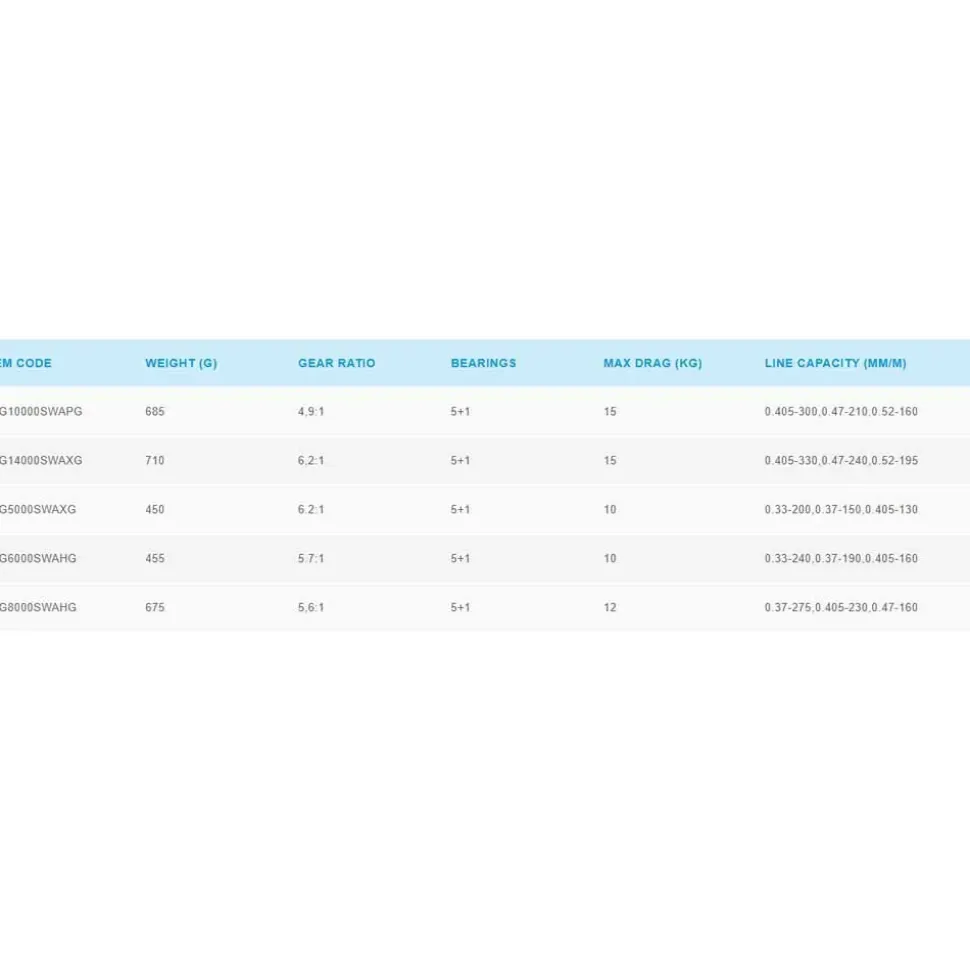Click line capacity 0.405-330,0.47-240,0.52-195
This screenshot has height=971, width=970.
click(841, 461)
